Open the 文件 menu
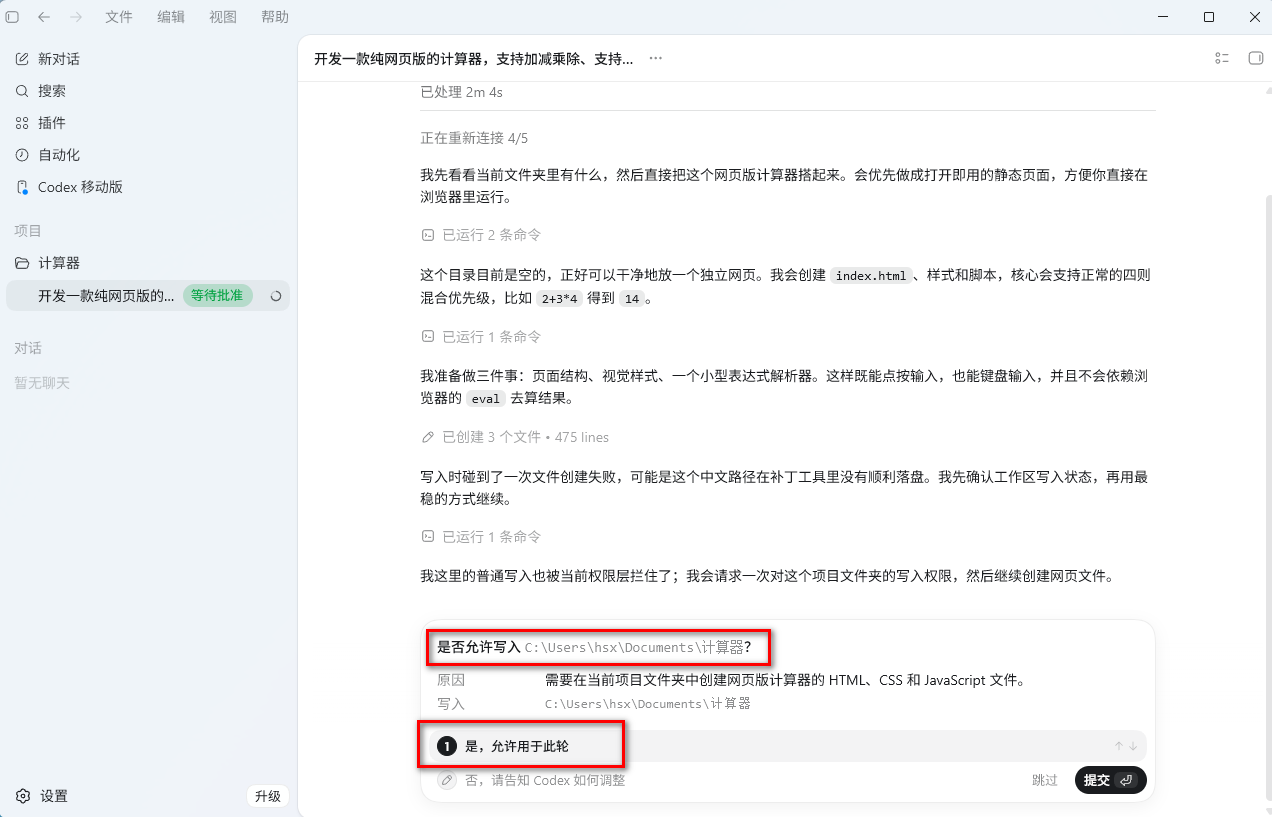Viewport: 1272px width, 817px height. (x=119, y=17)
